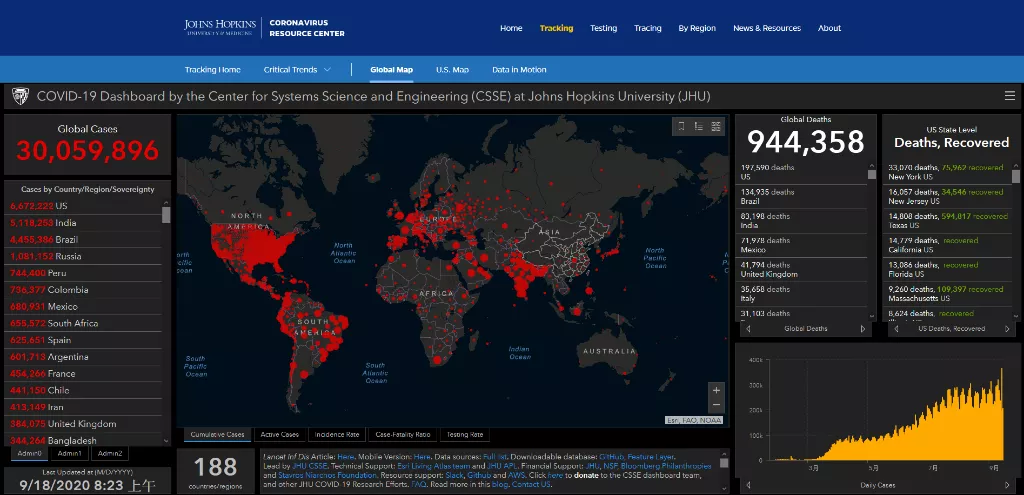Open the Contact US link
This screenshot has width=1024, height=495.
pyautogui.click(x=531, y=485)
